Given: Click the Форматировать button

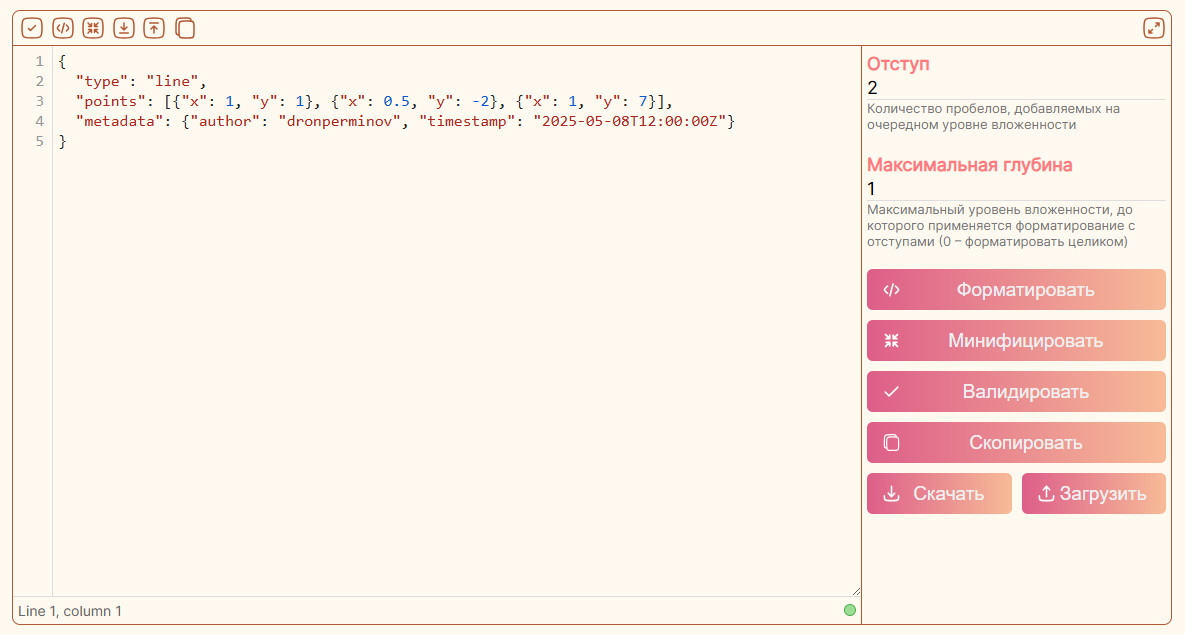Looking at the screenshot, I should 1016,290.
